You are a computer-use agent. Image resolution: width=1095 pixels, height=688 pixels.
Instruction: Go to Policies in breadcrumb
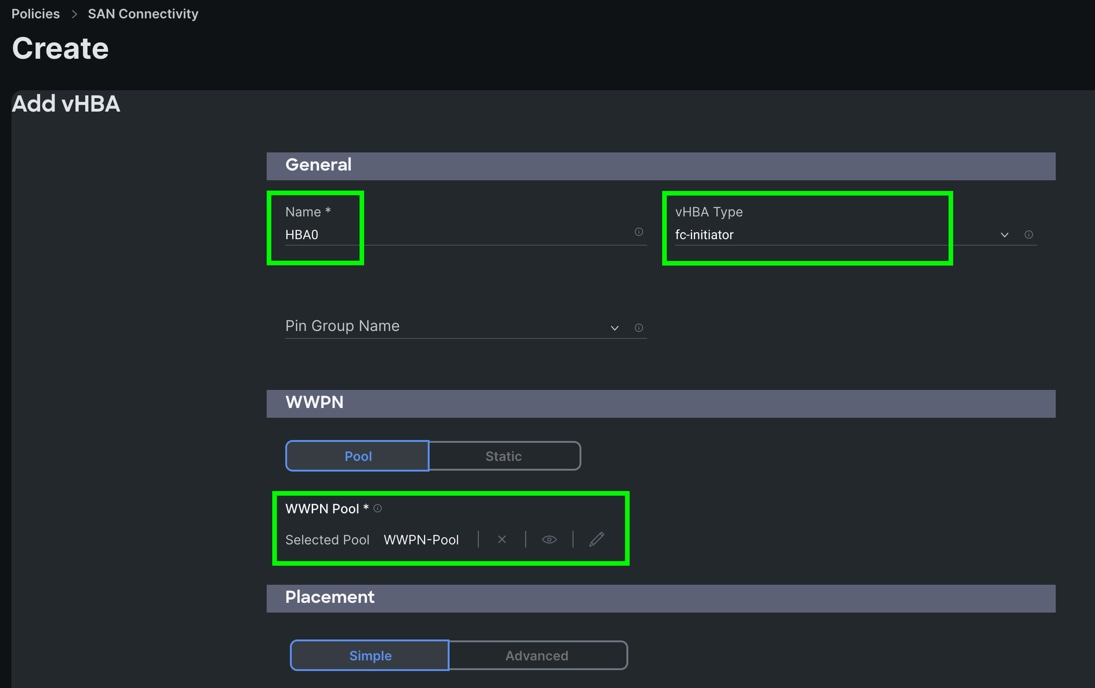36,14
